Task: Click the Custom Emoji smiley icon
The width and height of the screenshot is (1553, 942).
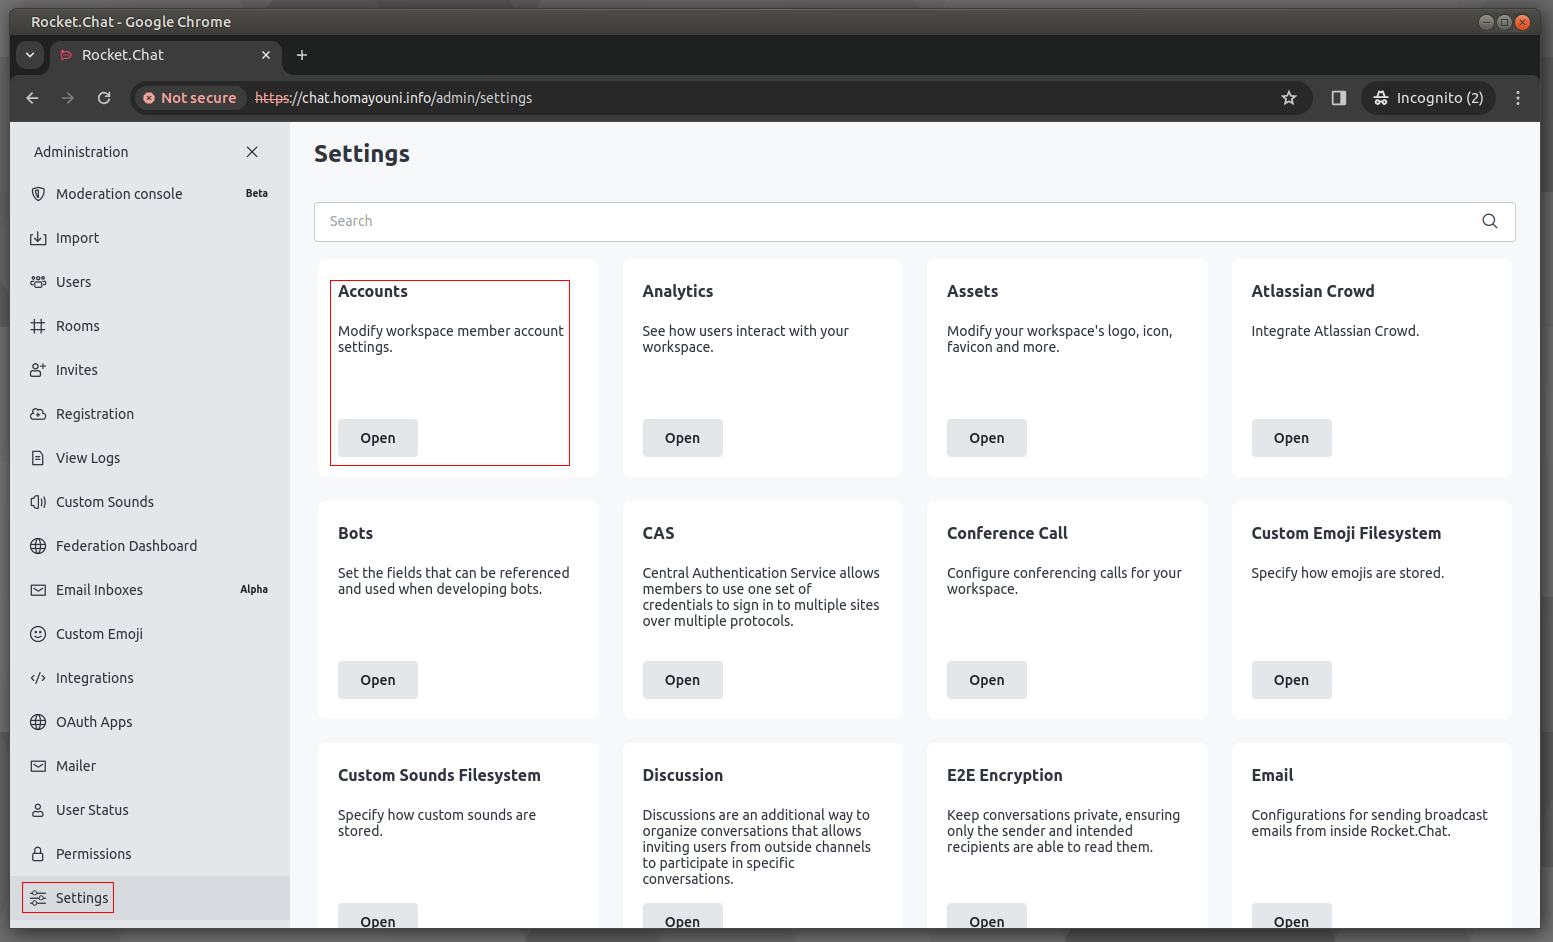Action: click(38, 634)
